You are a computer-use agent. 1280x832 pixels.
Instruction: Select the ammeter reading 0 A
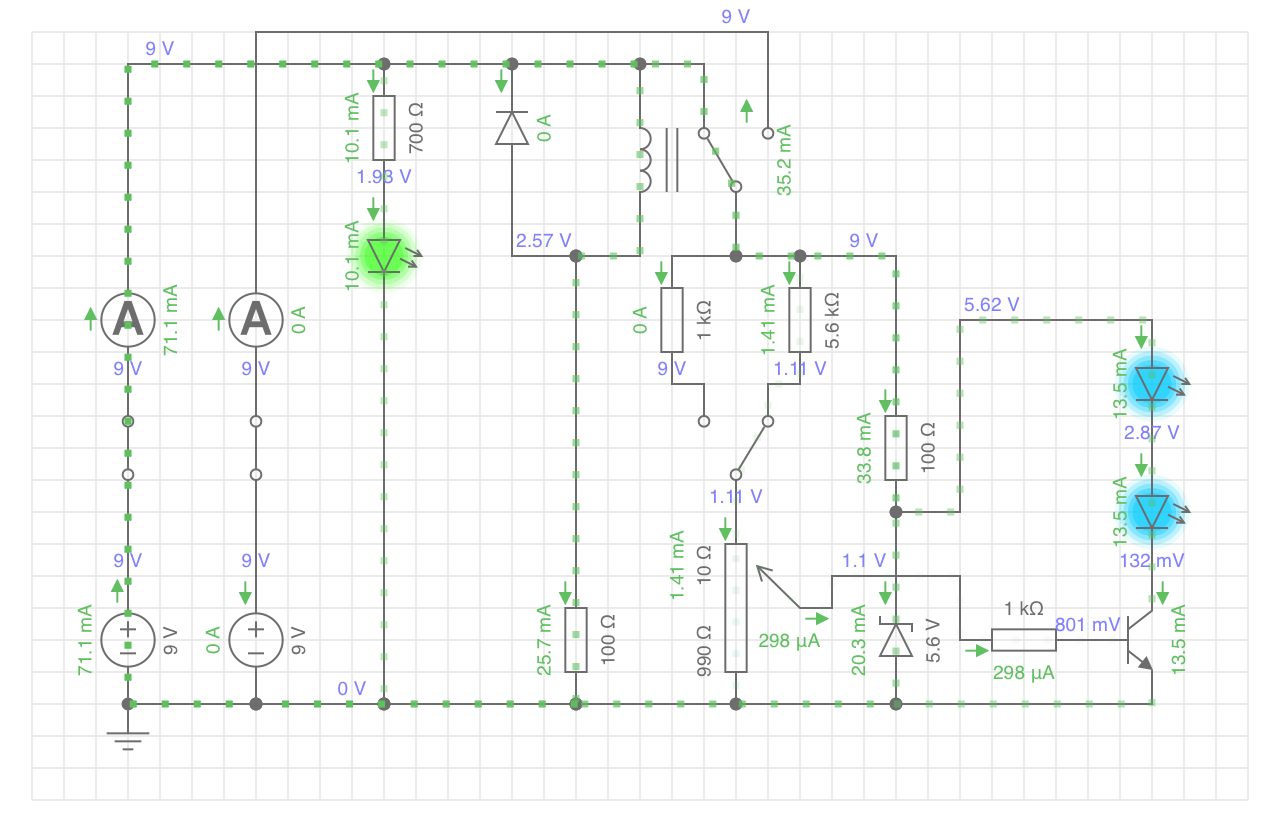[256, 319]
